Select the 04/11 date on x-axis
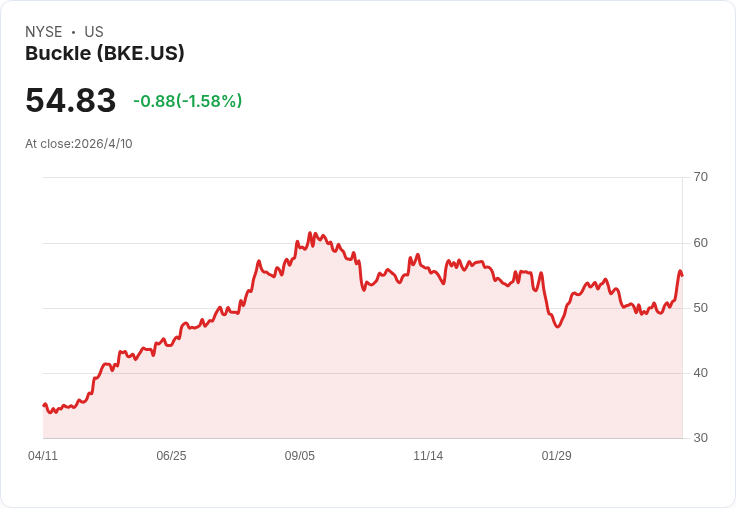This screenshot has height=508, width=736. (x=43, y=456)
